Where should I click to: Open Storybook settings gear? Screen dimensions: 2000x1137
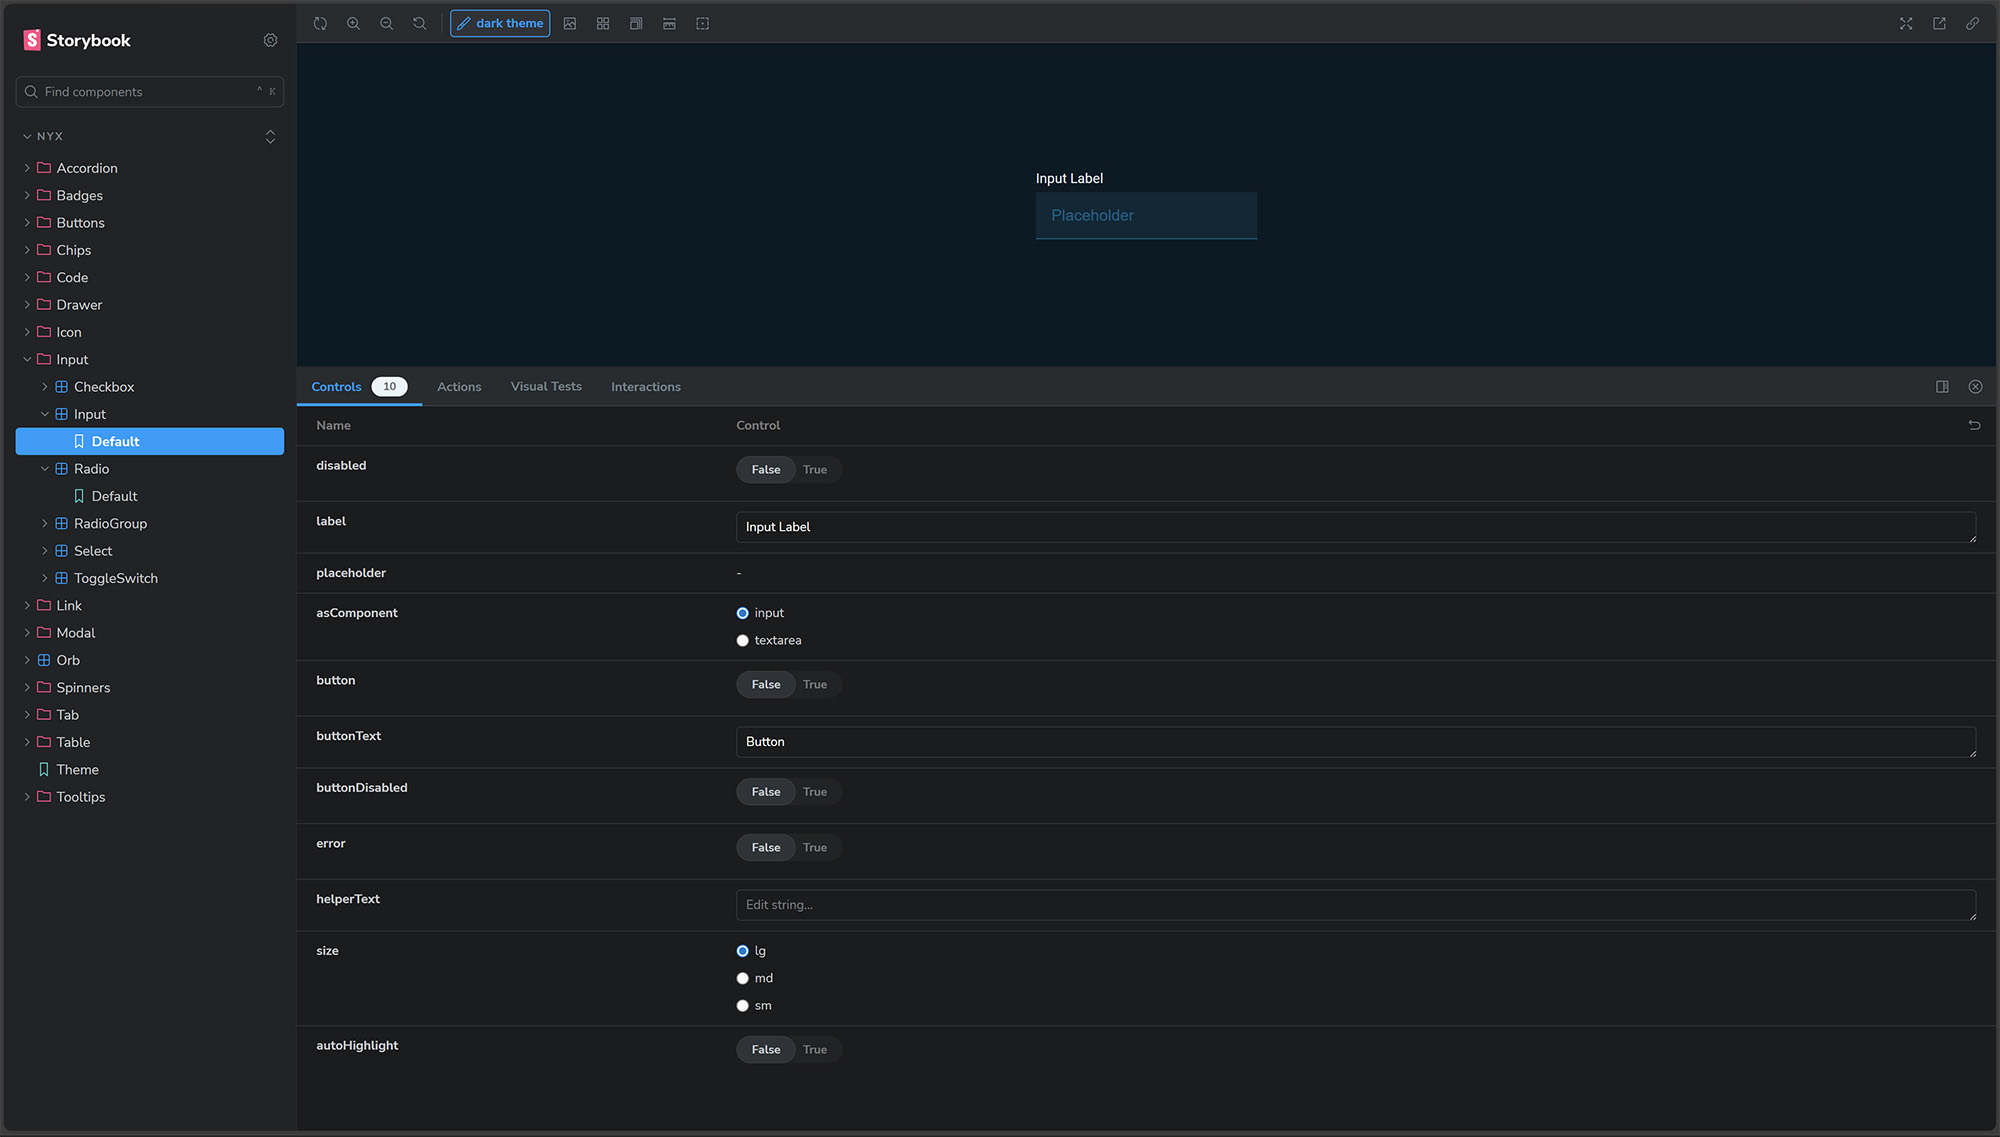pyautogui.click(x=270, y=40)
